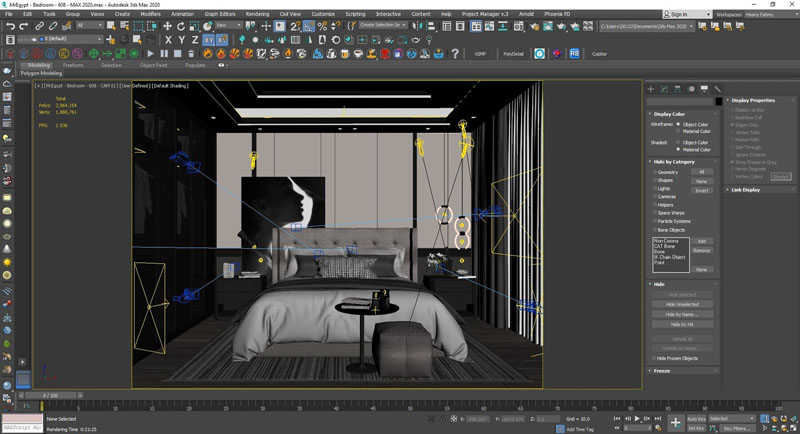Viewport: 800px width, 434px height.
Task: Open the Rendering menu
Action: tap(257, 14)
